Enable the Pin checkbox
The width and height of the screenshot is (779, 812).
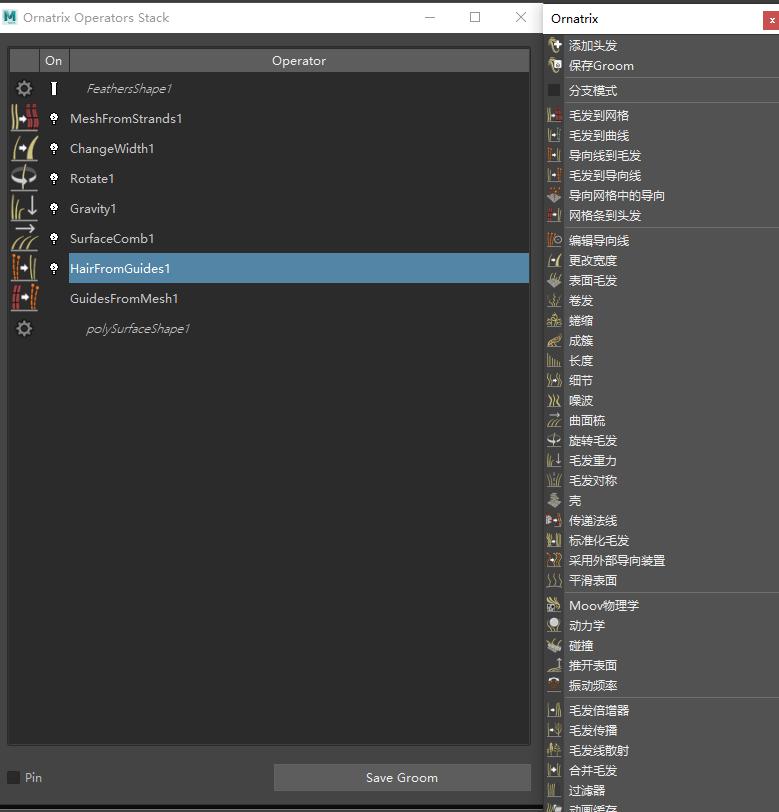14,778
